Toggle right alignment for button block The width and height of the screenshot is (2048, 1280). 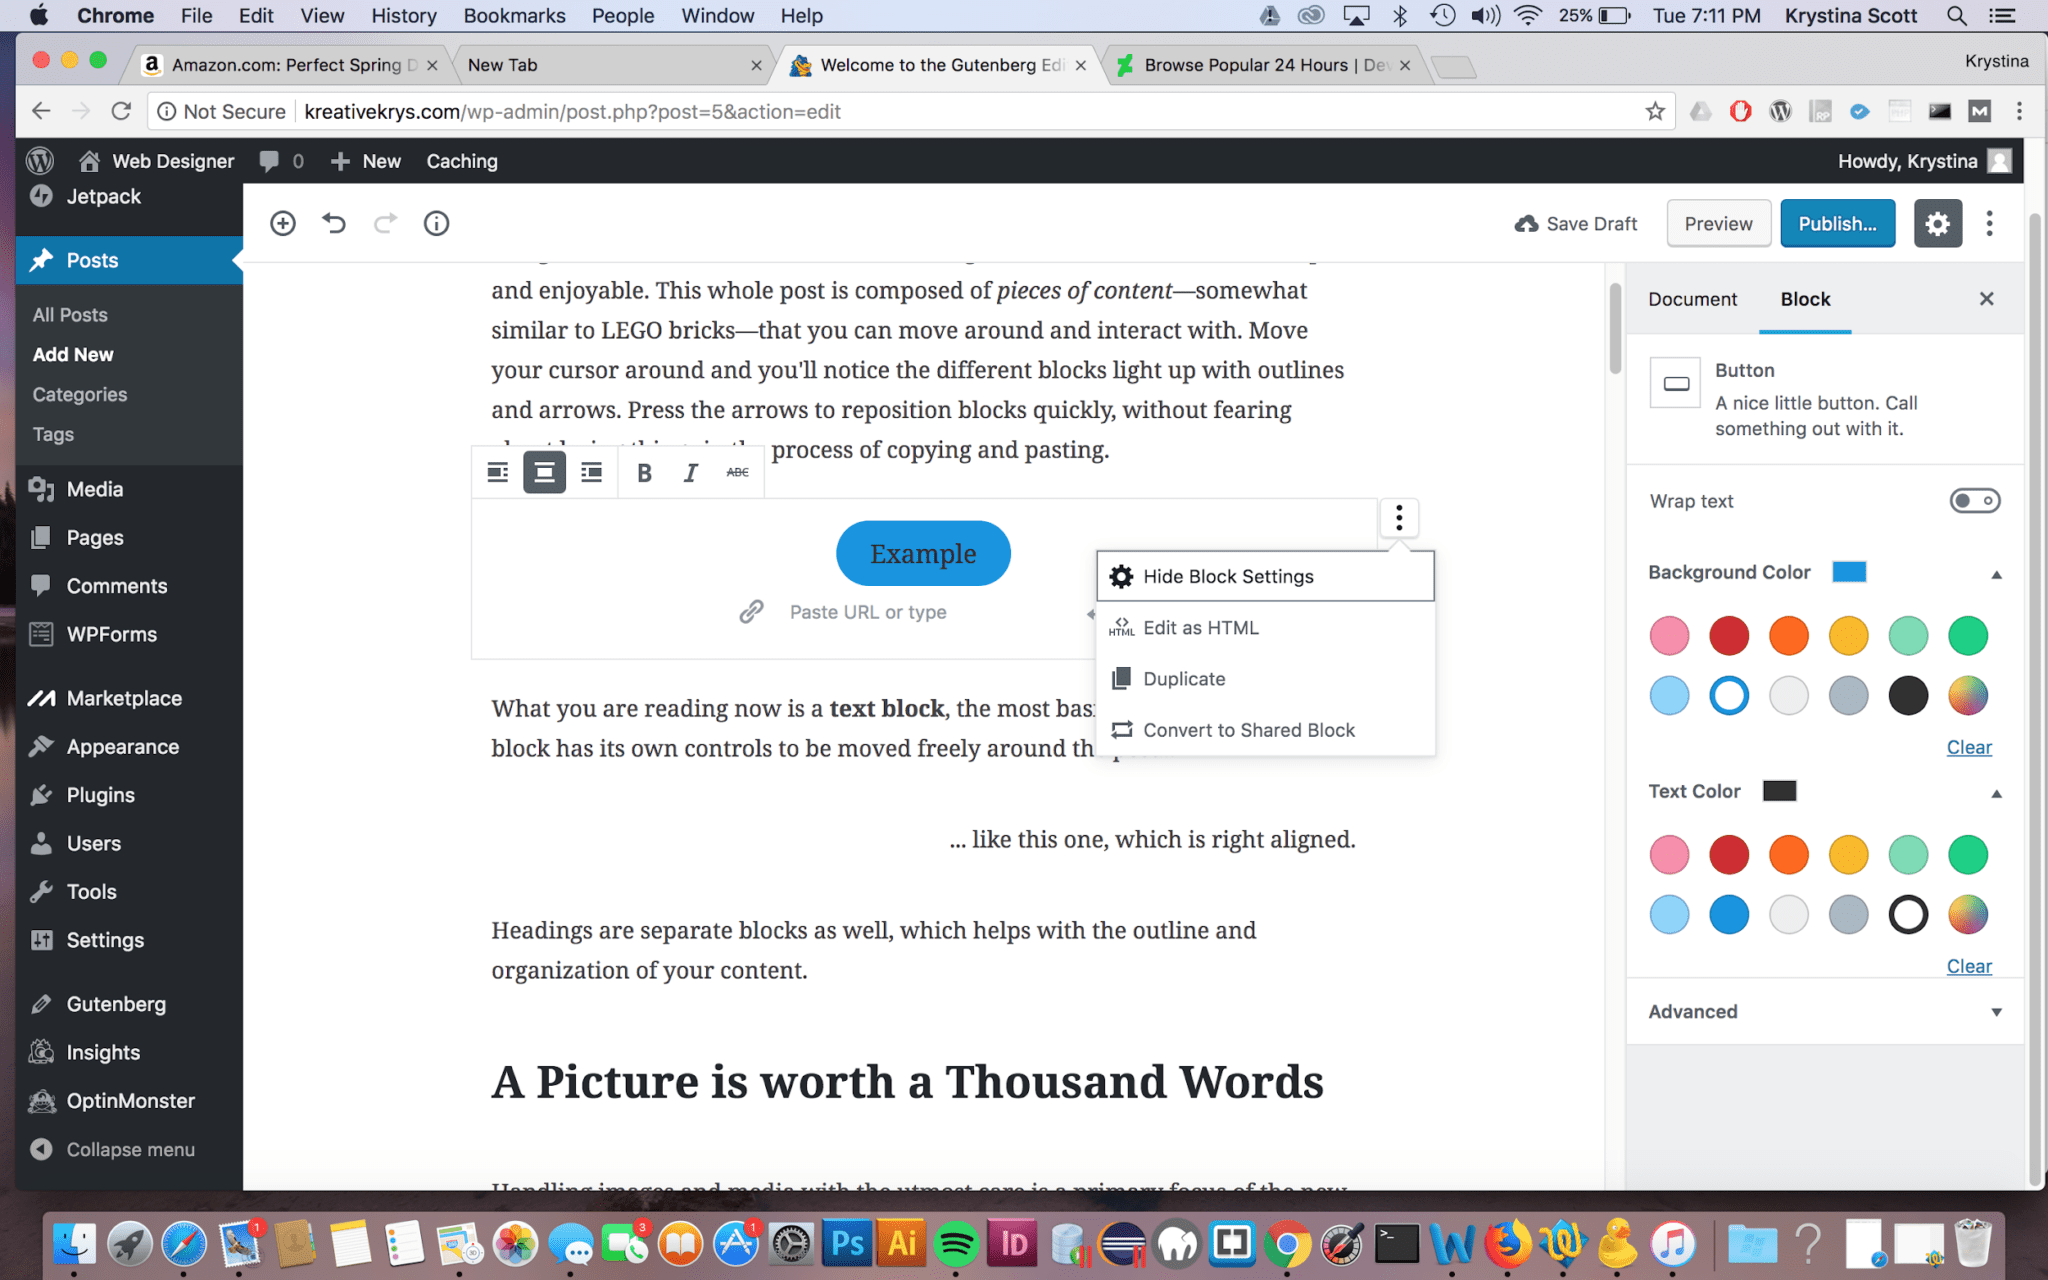(592, 472)
